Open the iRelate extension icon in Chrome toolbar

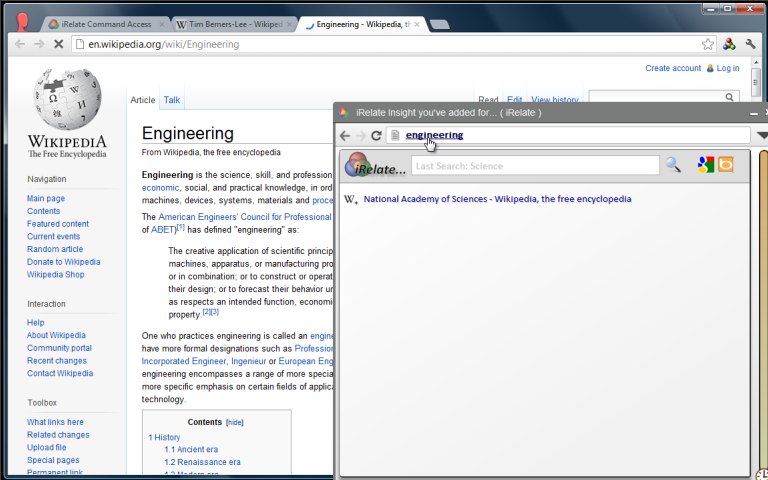click(x=729, y=44)
